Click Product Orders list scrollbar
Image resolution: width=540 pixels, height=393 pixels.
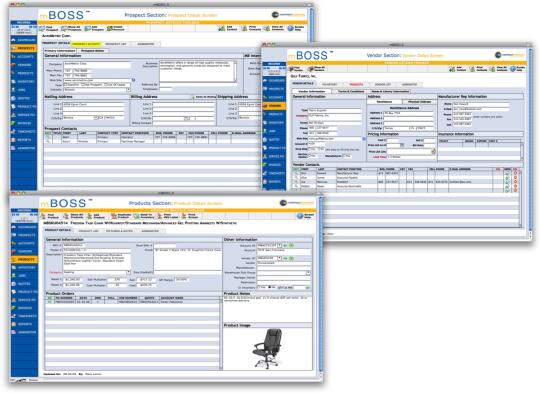click(x=221, y=334)
